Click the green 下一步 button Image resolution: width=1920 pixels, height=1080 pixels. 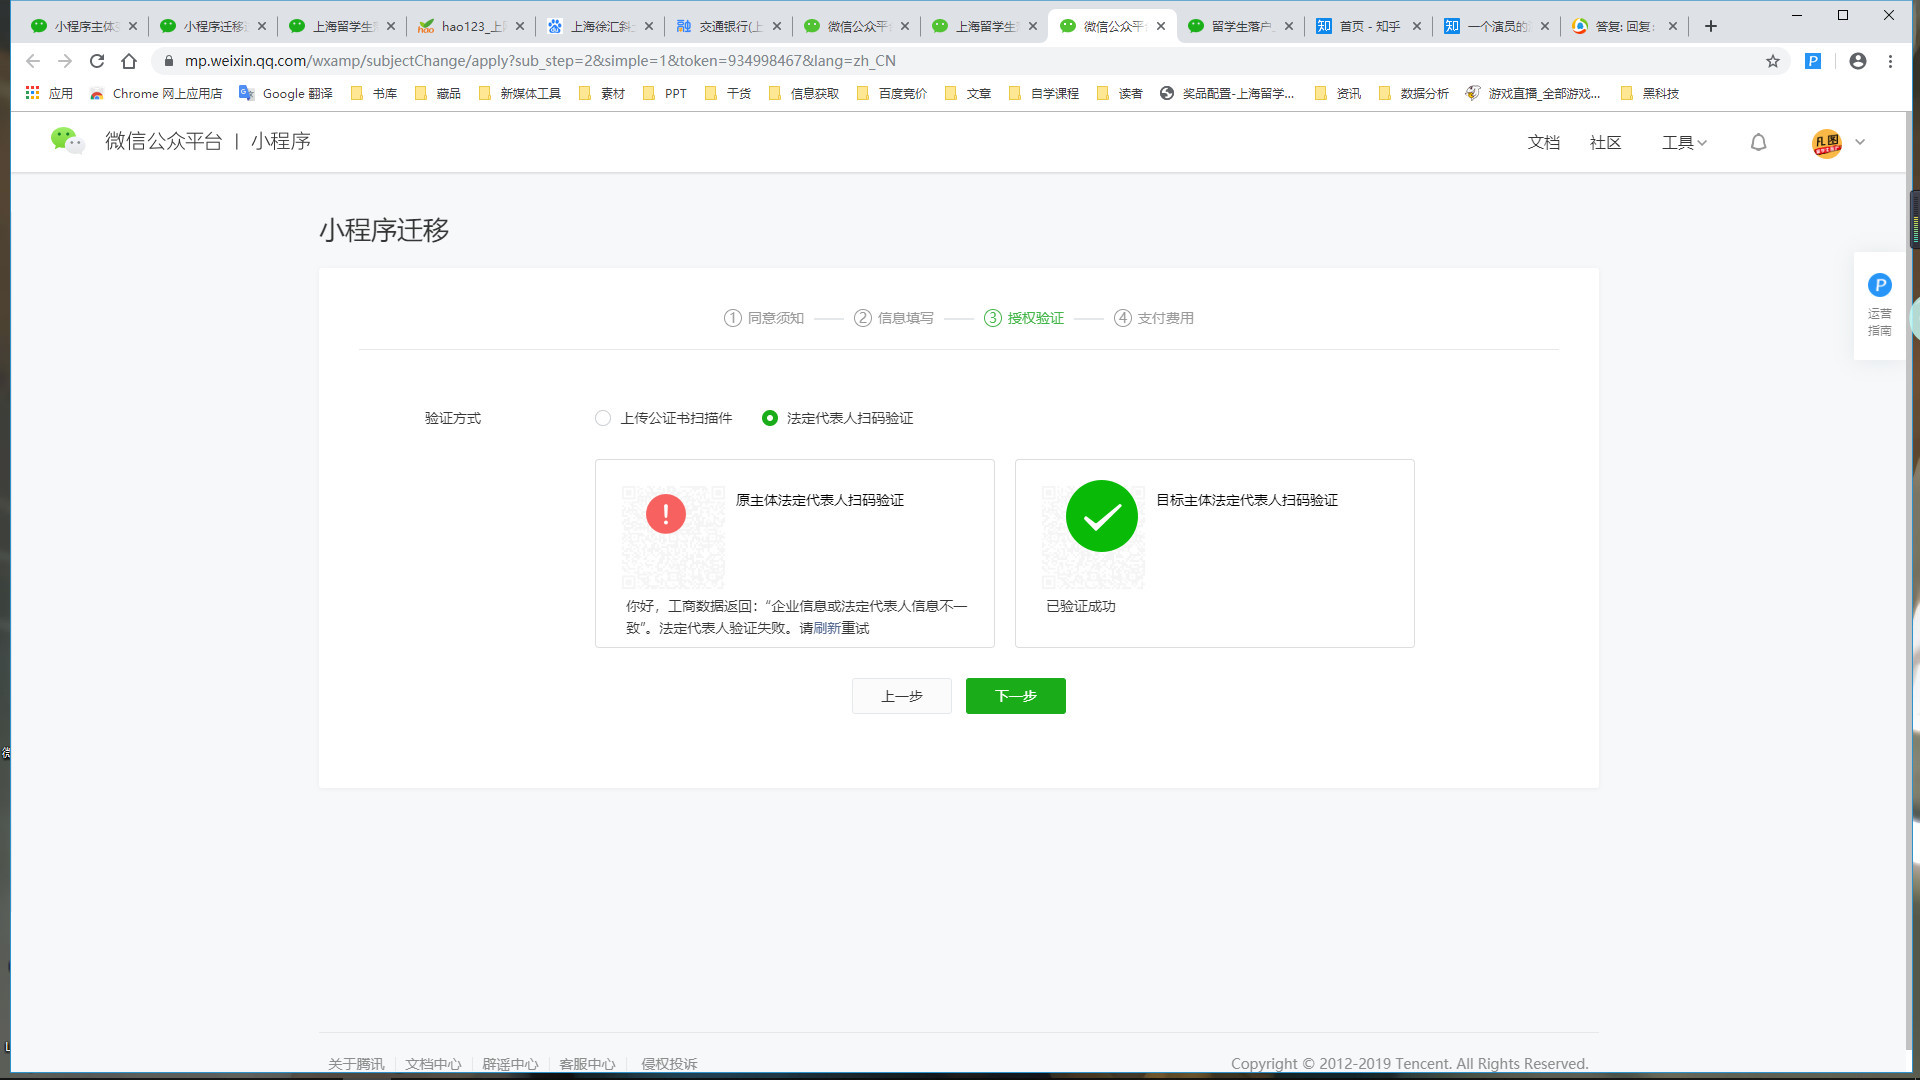point(1015,696)
